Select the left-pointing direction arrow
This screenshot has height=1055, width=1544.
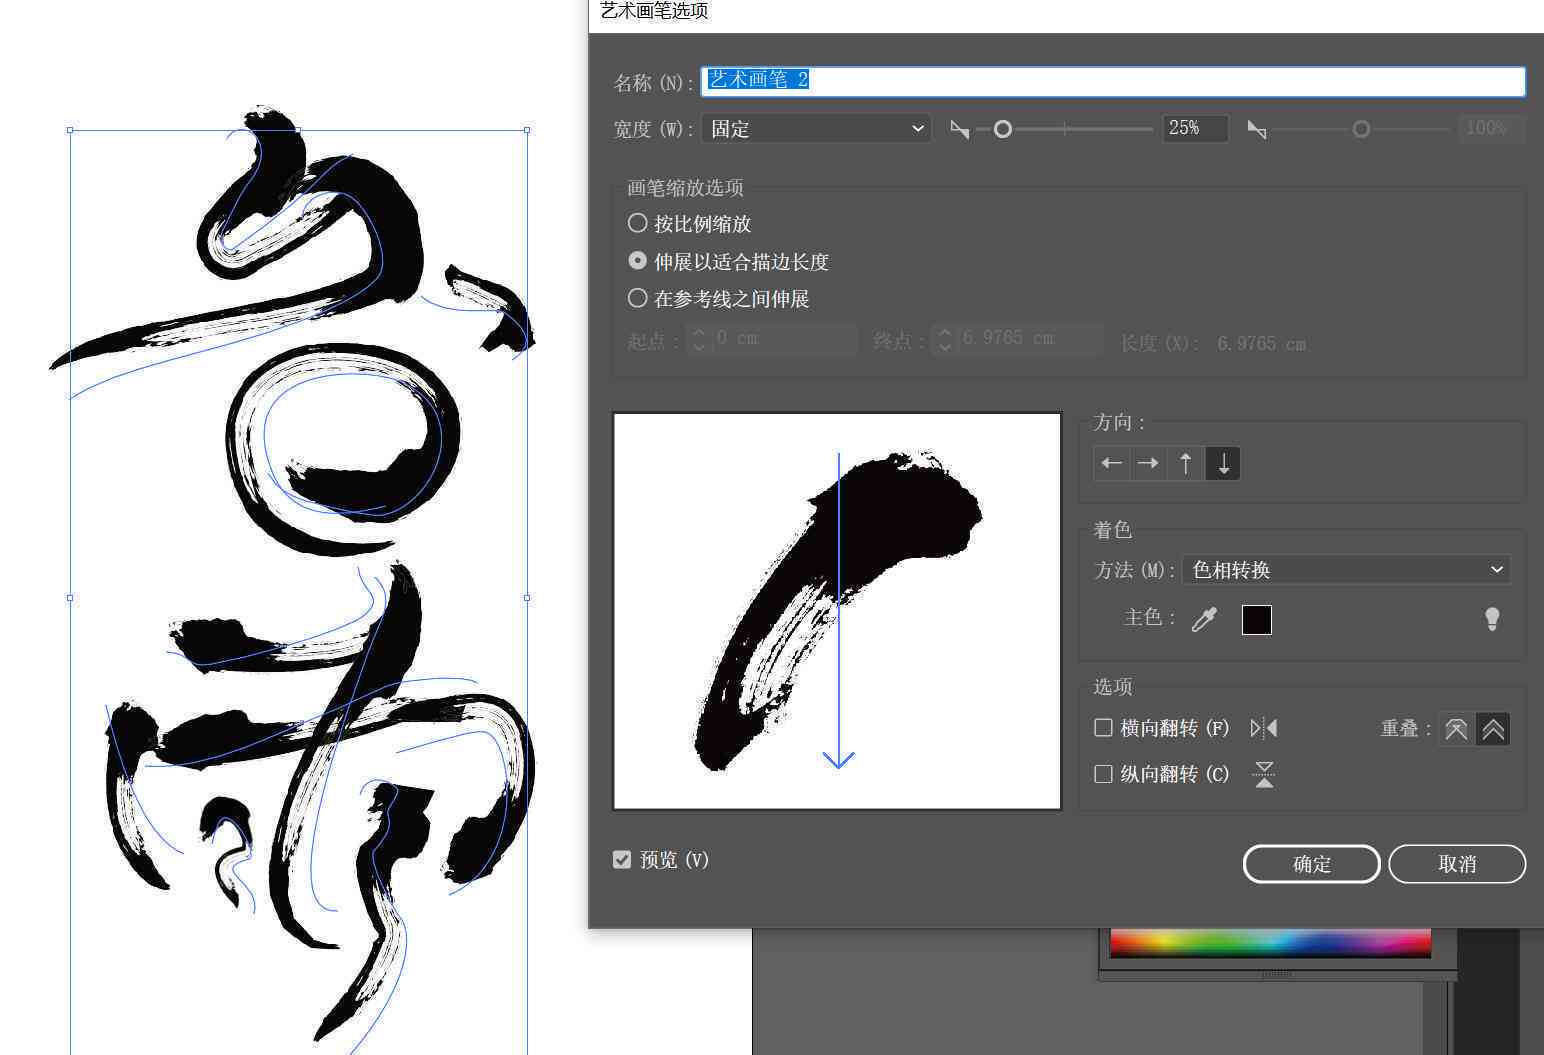click(x=1112, y=463)
